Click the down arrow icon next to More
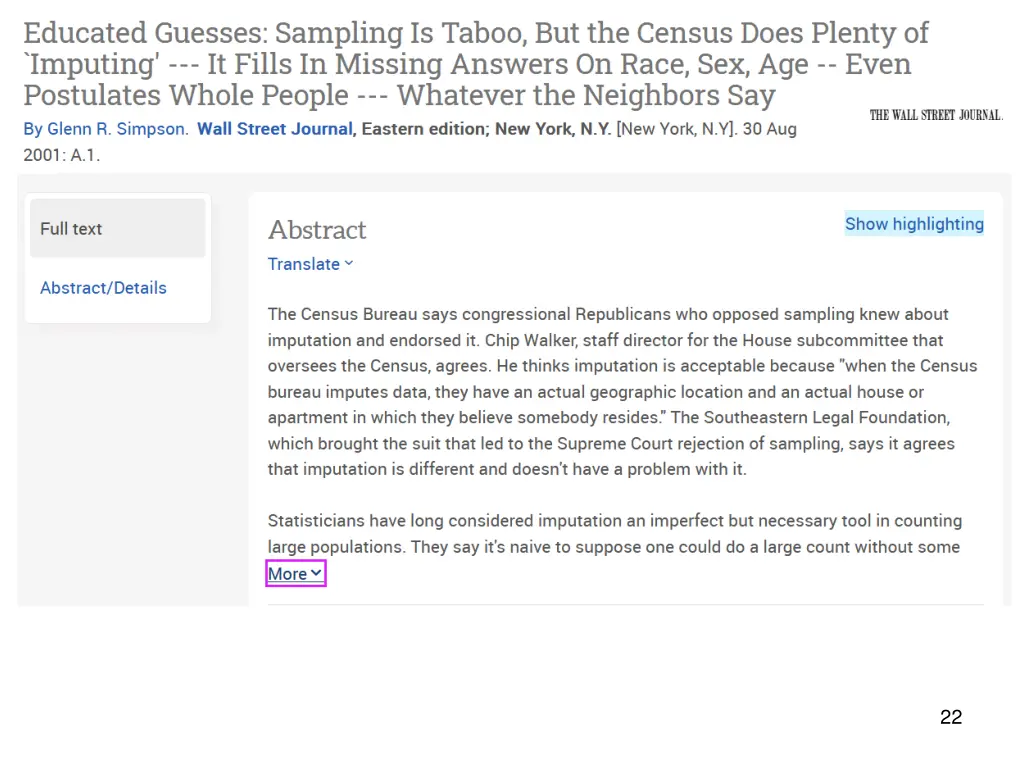The height and width of the screenshot is (768, 1024). point(316,573)
